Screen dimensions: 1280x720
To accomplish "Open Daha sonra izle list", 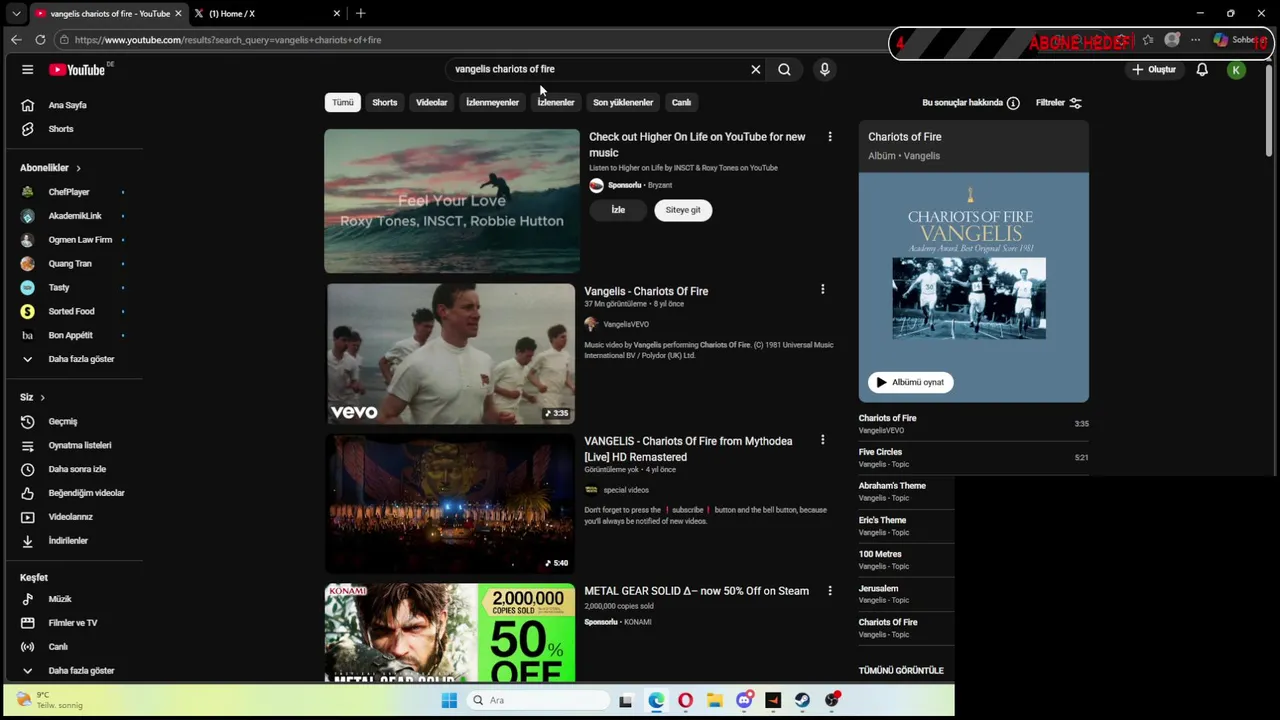I will pos(76,469).
